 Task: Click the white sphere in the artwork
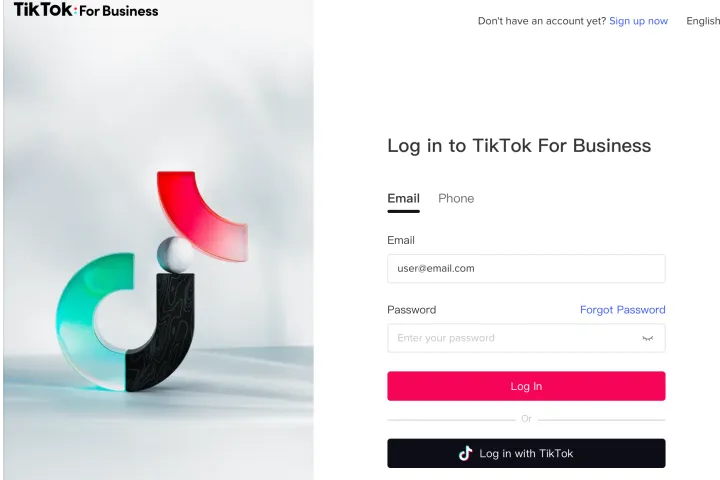[174, 255]
